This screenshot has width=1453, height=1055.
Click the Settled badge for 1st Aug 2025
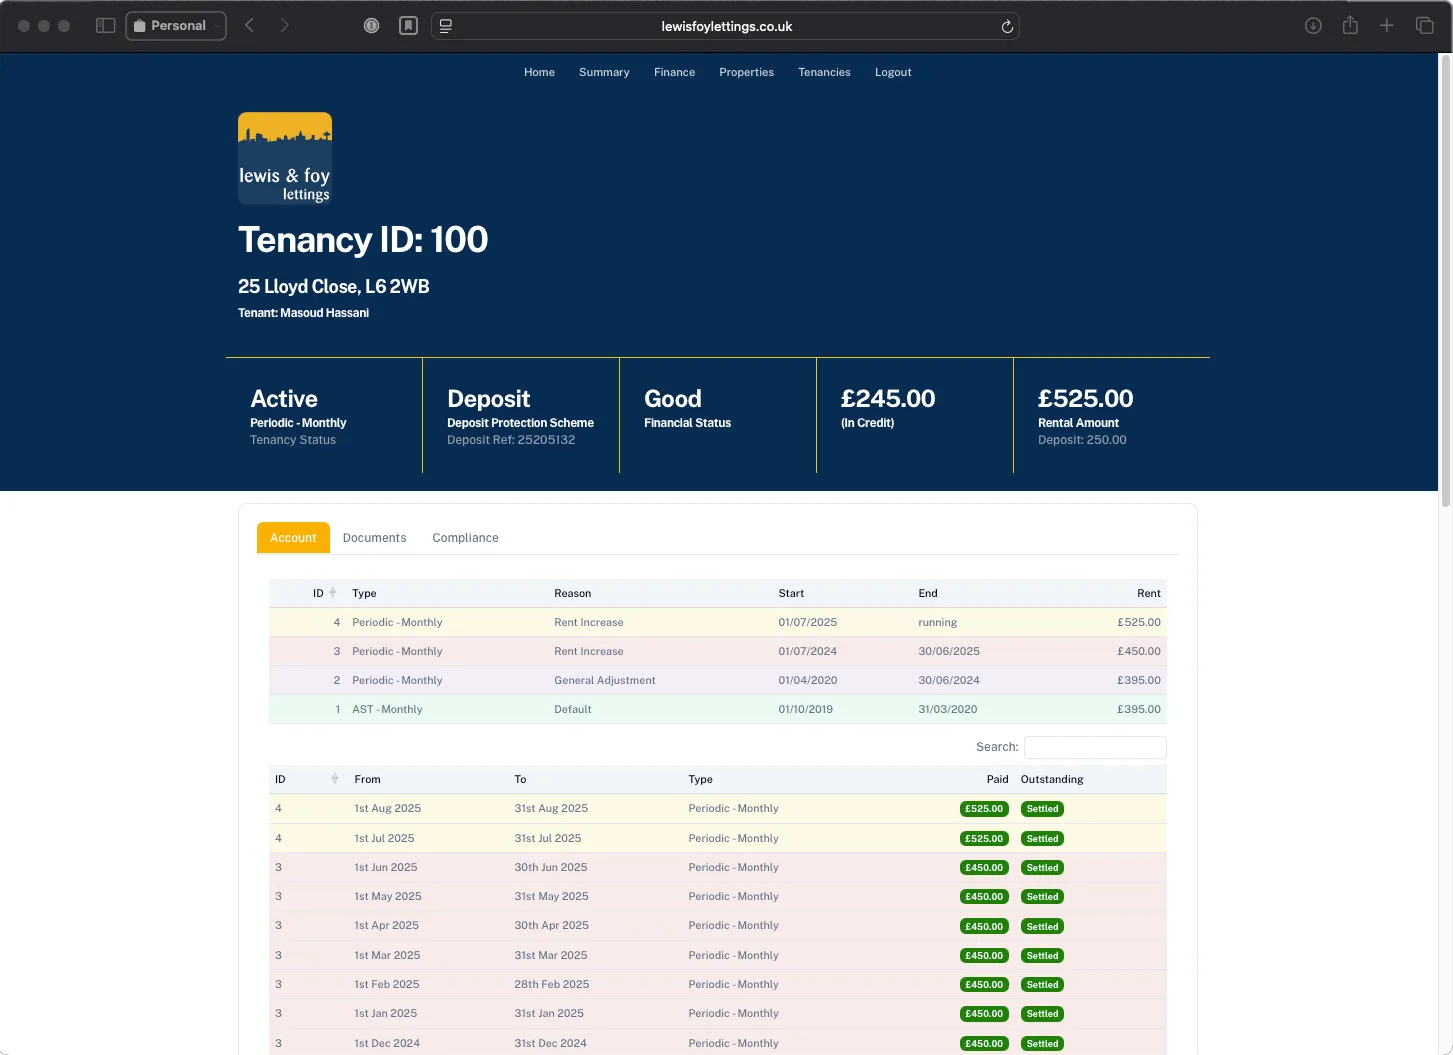(1042, 808)
